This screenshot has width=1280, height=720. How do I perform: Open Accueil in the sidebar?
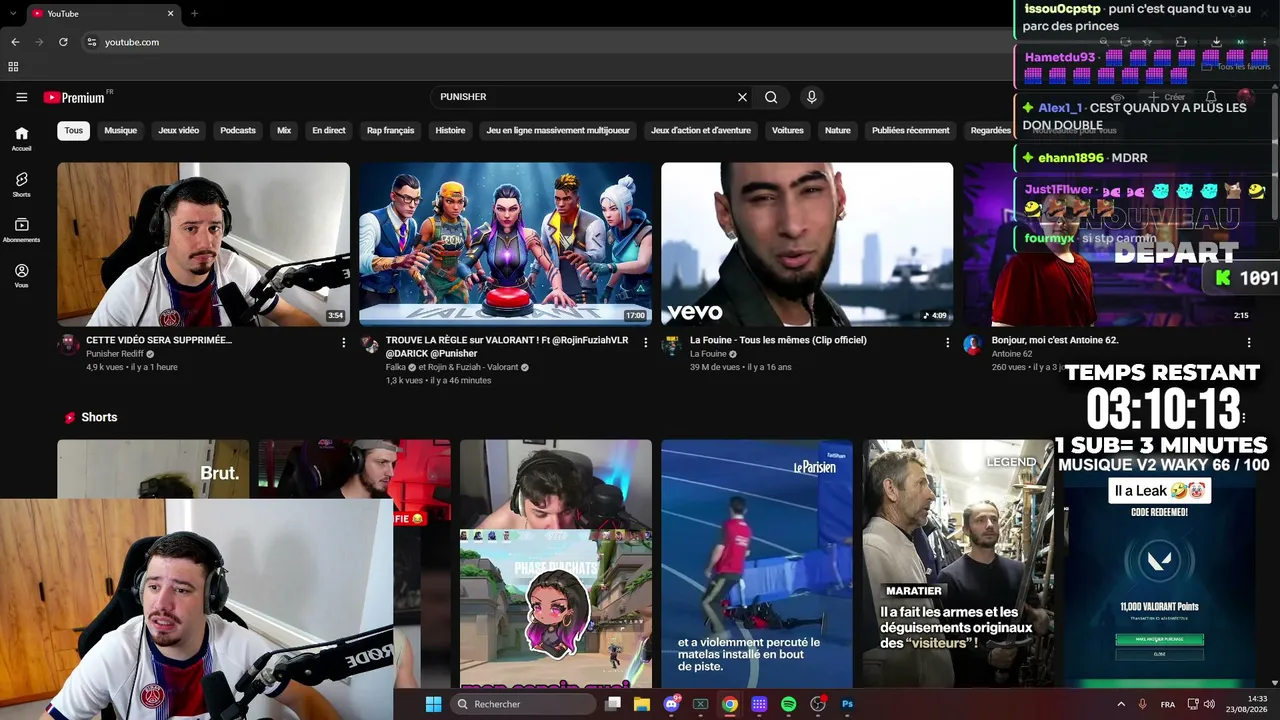pos(21,138)
